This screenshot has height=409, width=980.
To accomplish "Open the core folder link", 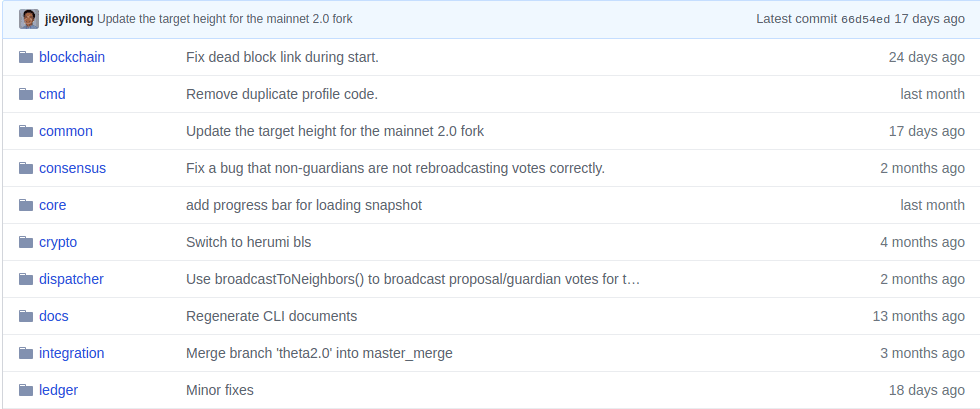I will click(53, 205).
